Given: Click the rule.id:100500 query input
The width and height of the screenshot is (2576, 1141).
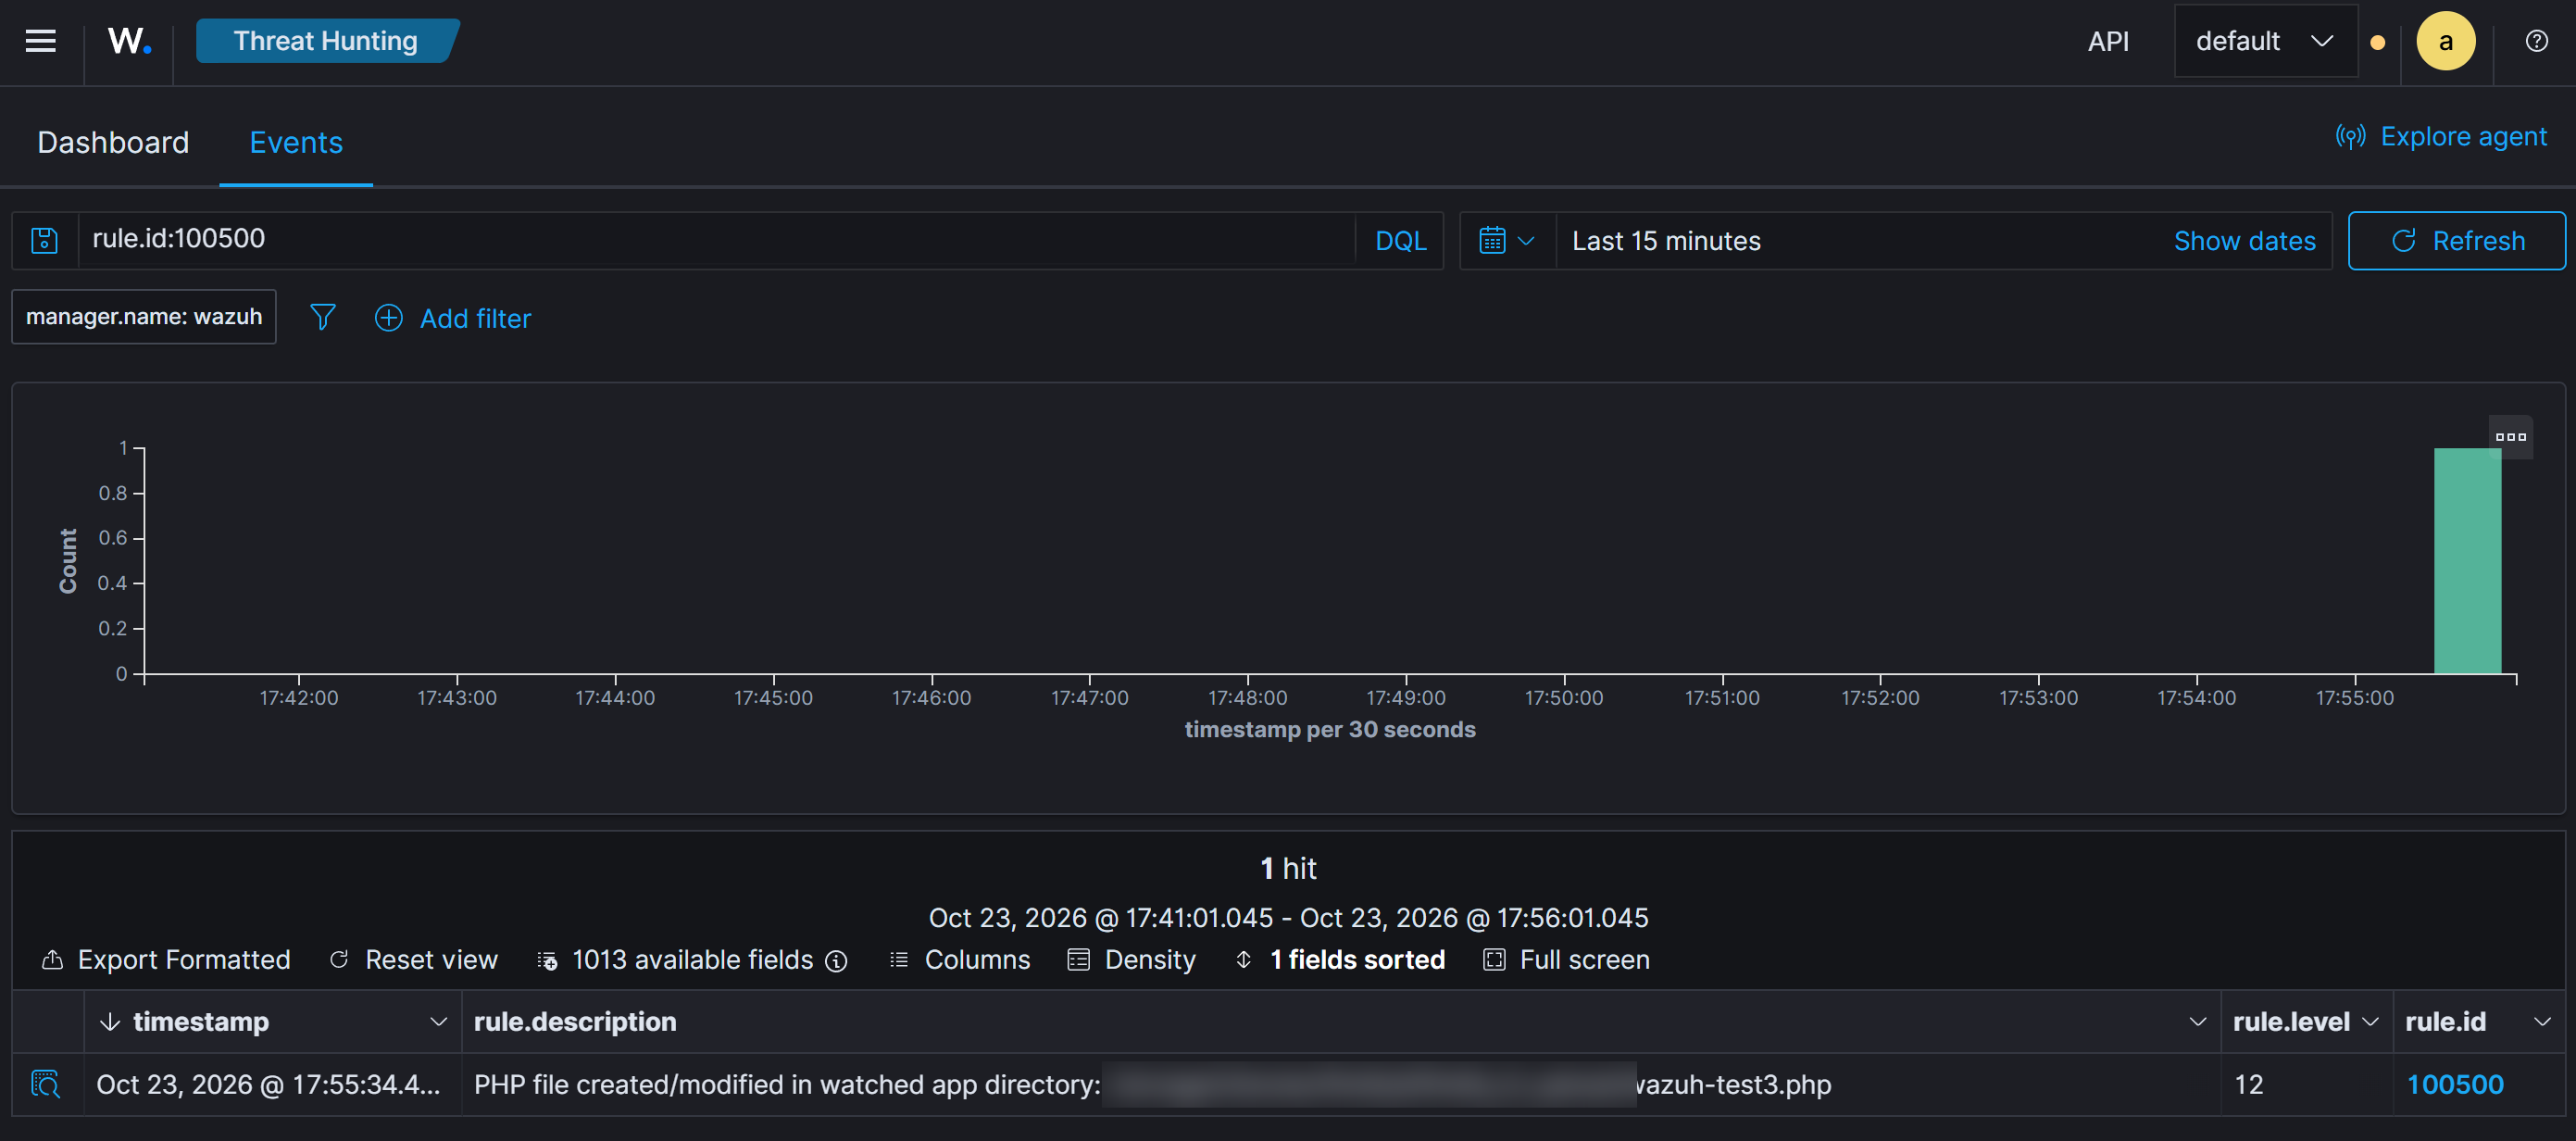Looking at the screenshot, I should point(716,240).
